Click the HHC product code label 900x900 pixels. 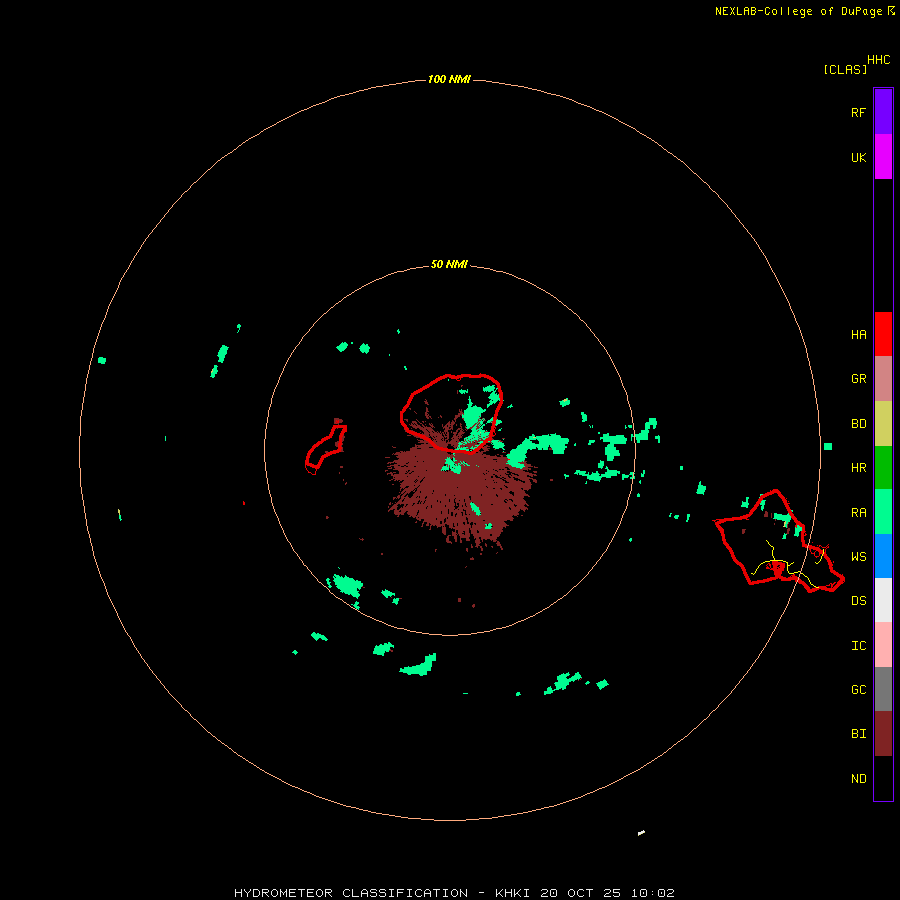point(878,60)
